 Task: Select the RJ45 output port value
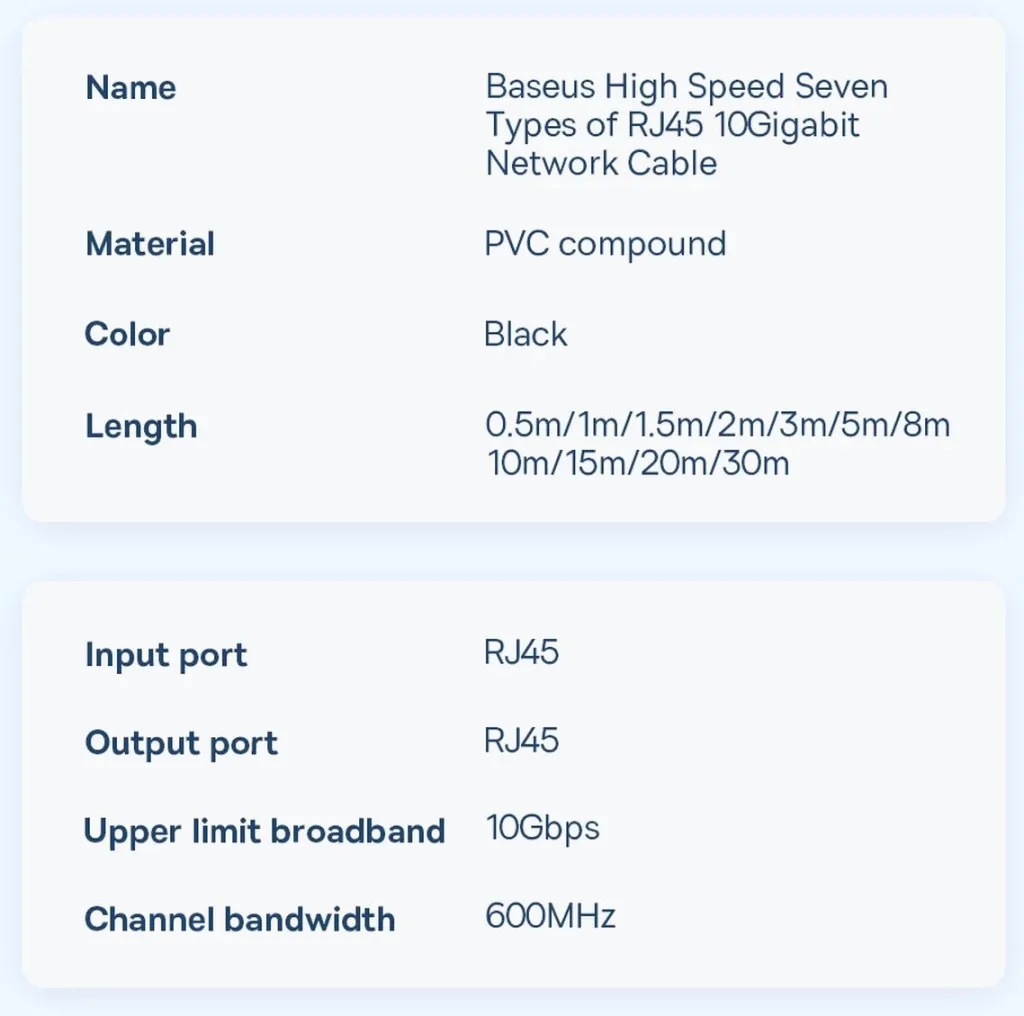[x=521, y=741]
